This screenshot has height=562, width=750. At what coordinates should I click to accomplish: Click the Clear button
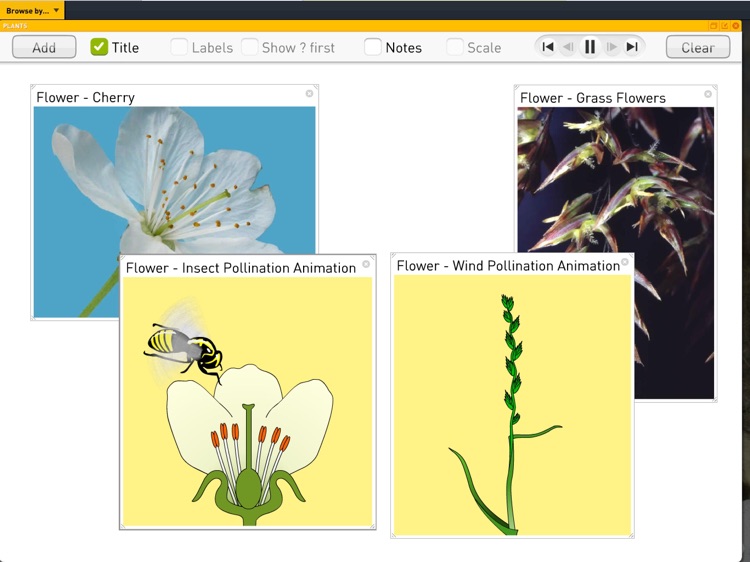(x=698, y=47)
